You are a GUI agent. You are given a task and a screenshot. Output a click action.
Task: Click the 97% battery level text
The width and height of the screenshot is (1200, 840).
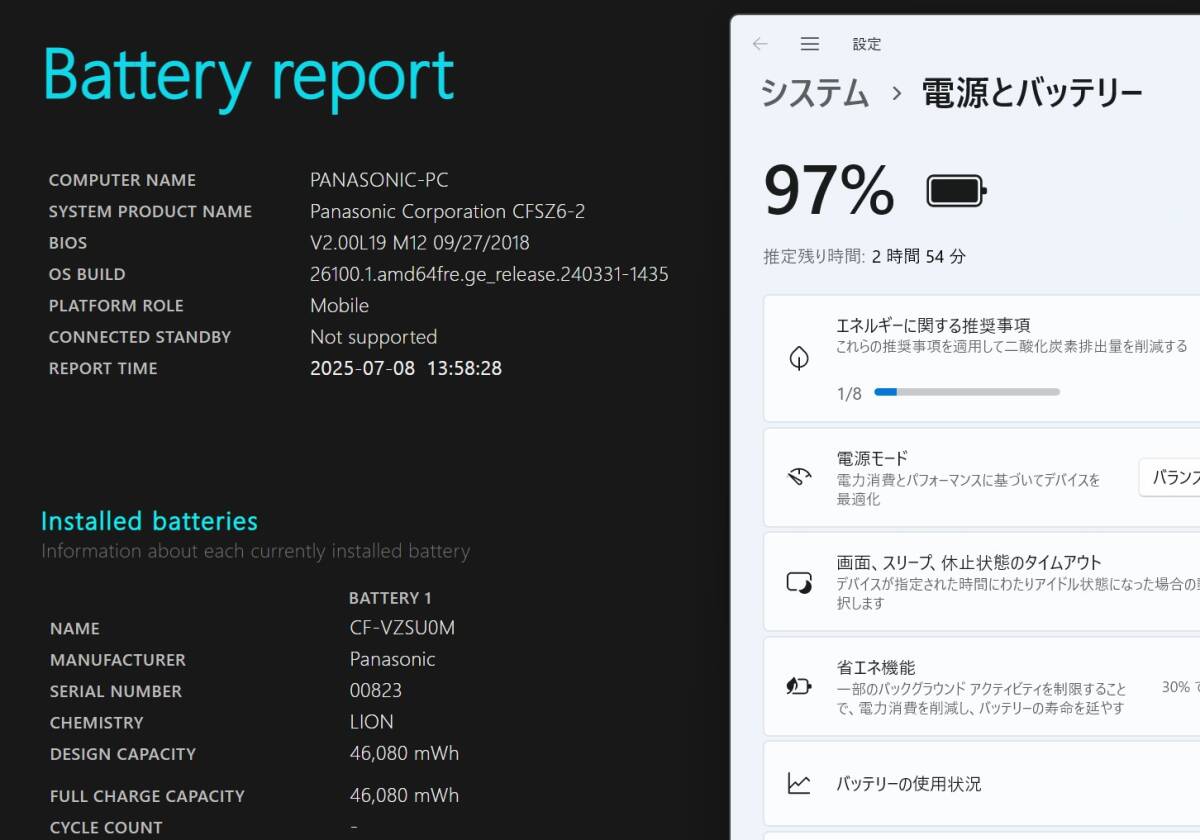[x=829, y=190]
